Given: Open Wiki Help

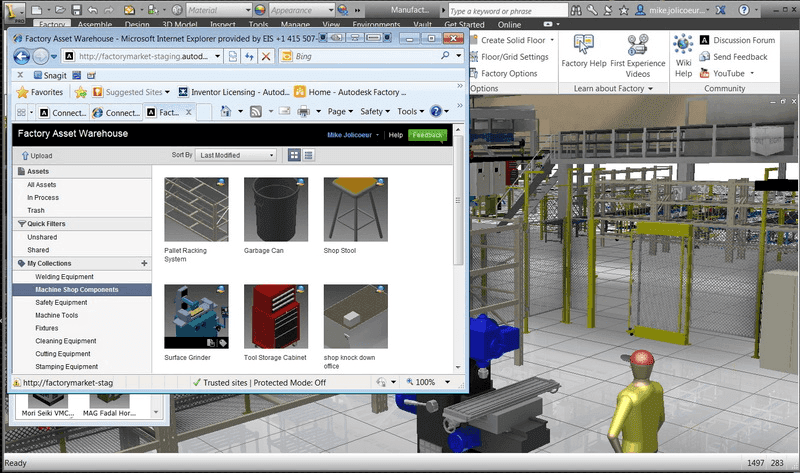Looking at the screenshot, I should pos(683,56).
